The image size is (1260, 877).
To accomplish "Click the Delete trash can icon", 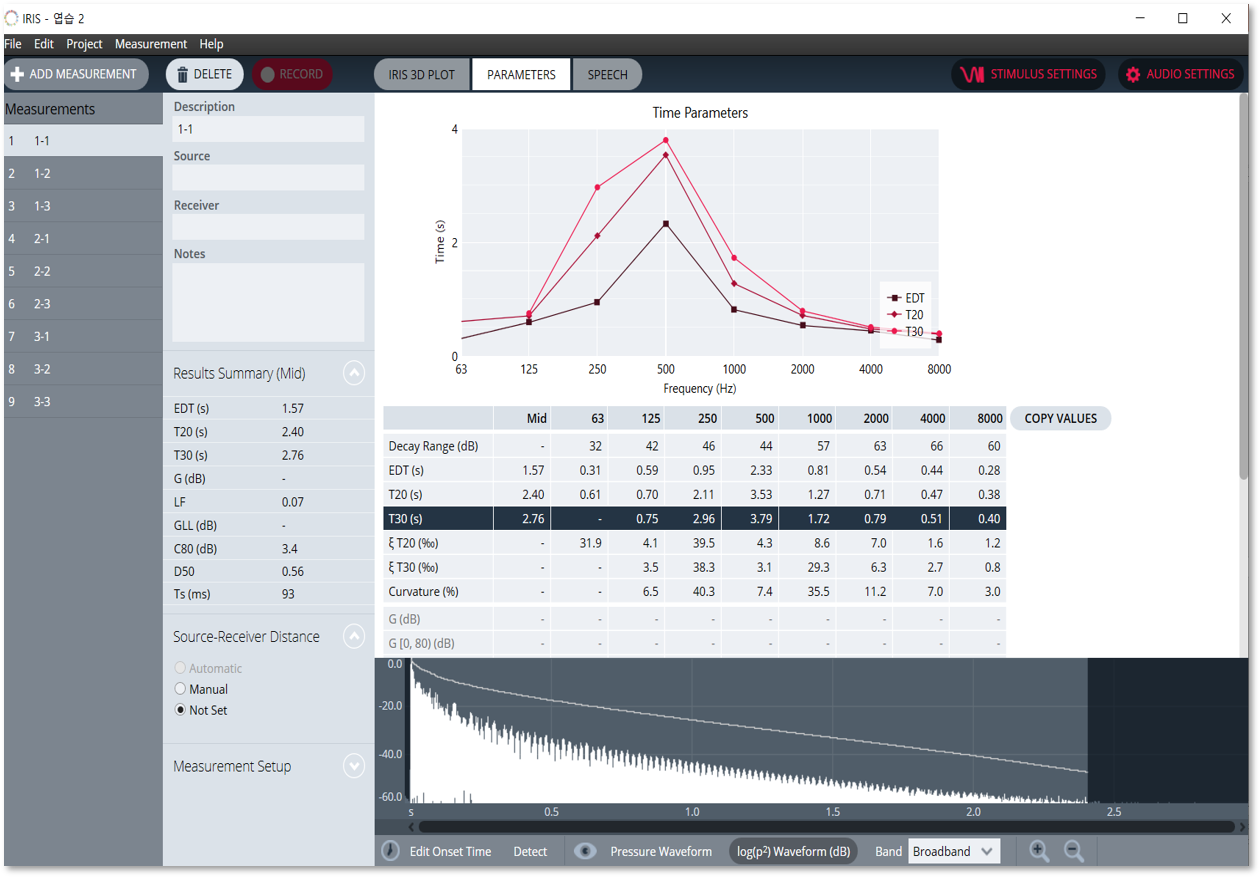I will (x=183, y=75).
